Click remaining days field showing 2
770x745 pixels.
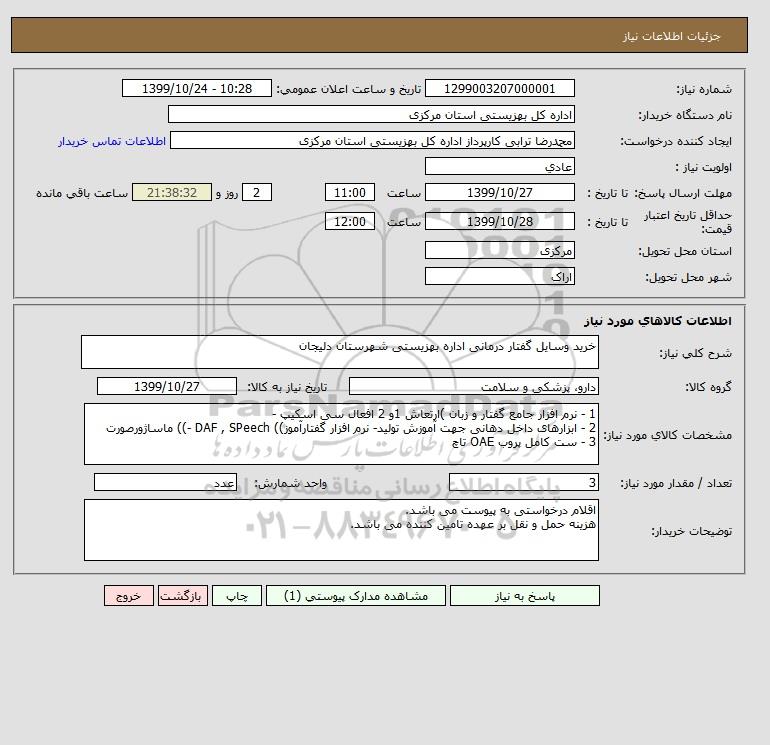click(x=256, y=193)
